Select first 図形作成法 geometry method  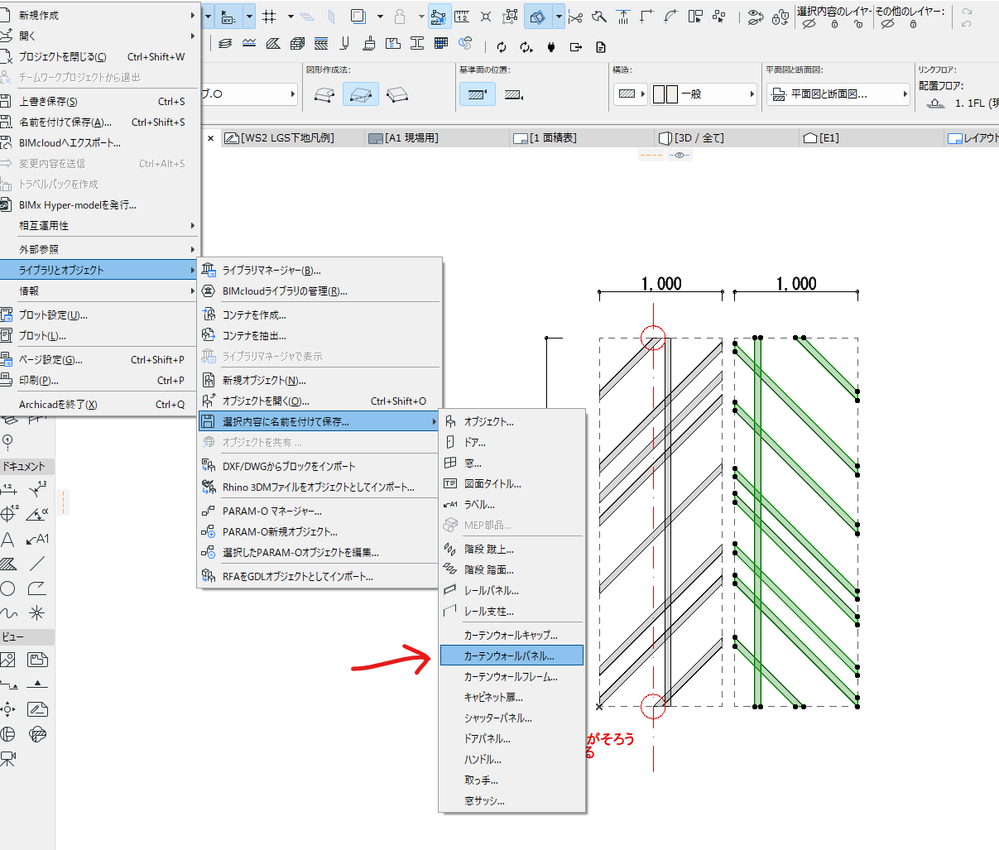pyautogui.click(x=325, y=95)
